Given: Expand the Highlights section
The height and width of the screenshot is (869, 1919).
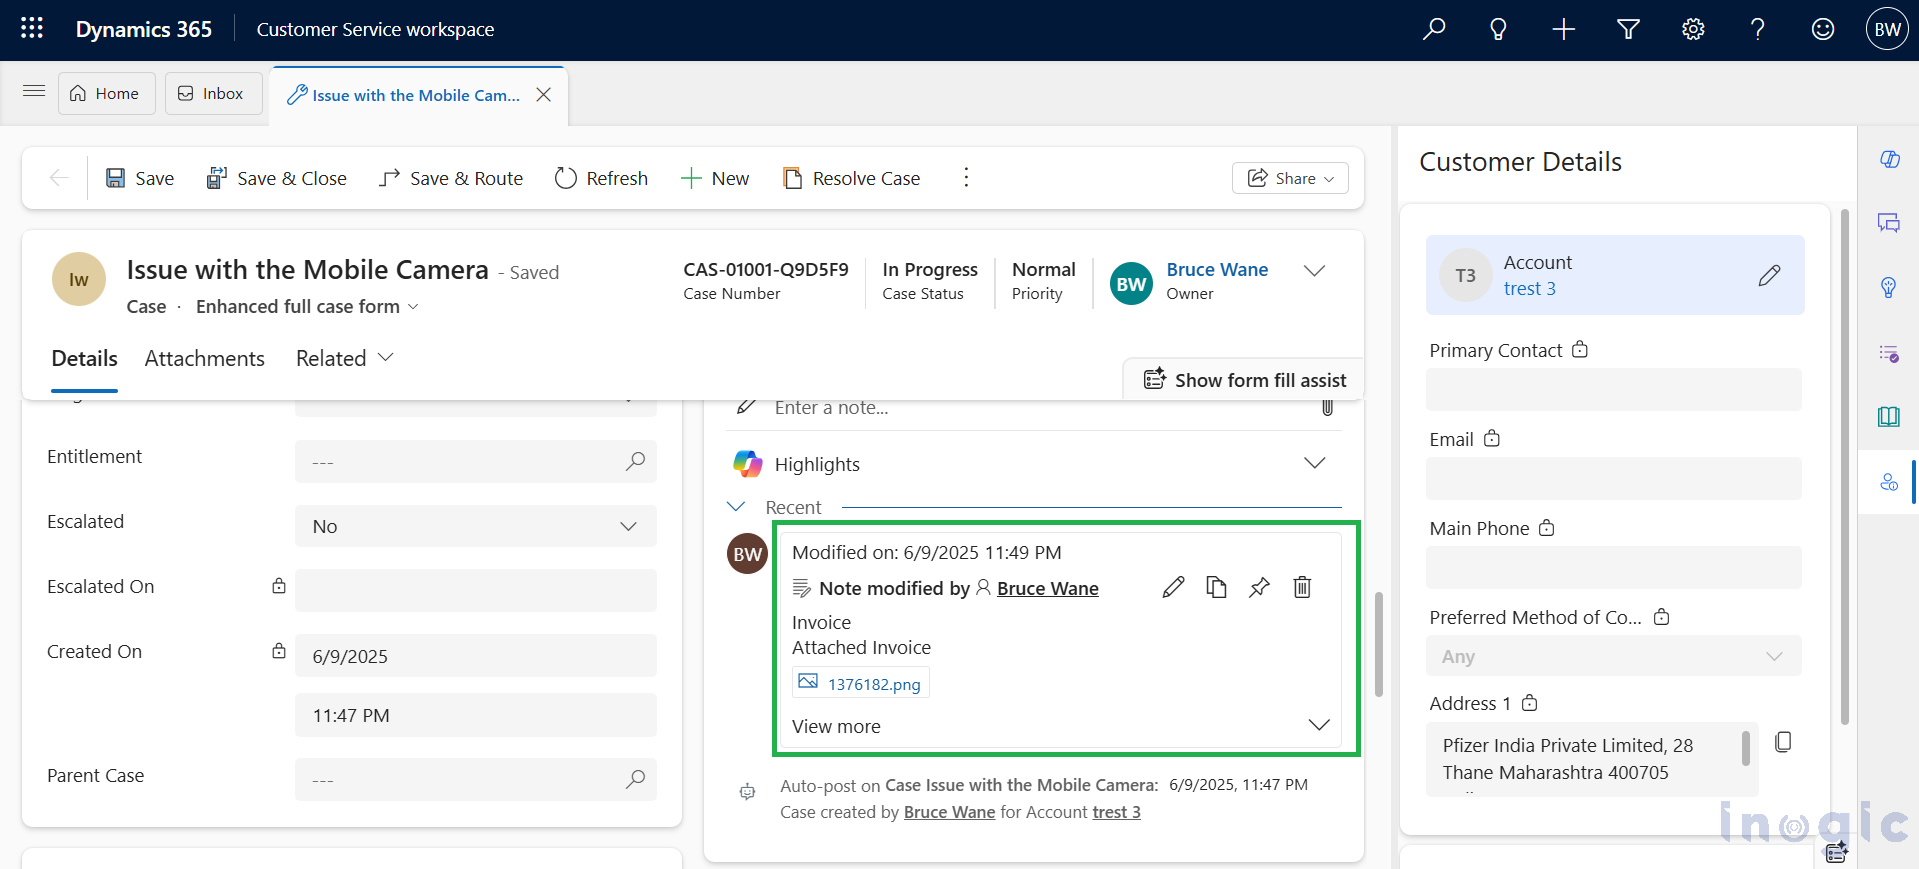Looking at the screenshot, I should (1315, 463).
